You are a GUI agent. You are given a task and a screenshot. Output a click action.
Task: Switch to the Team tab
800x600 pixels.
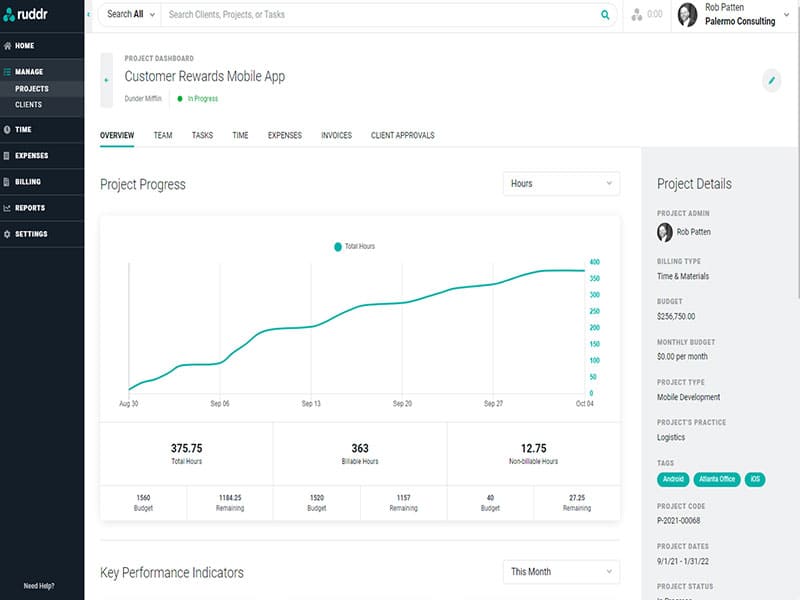(163, 135)
